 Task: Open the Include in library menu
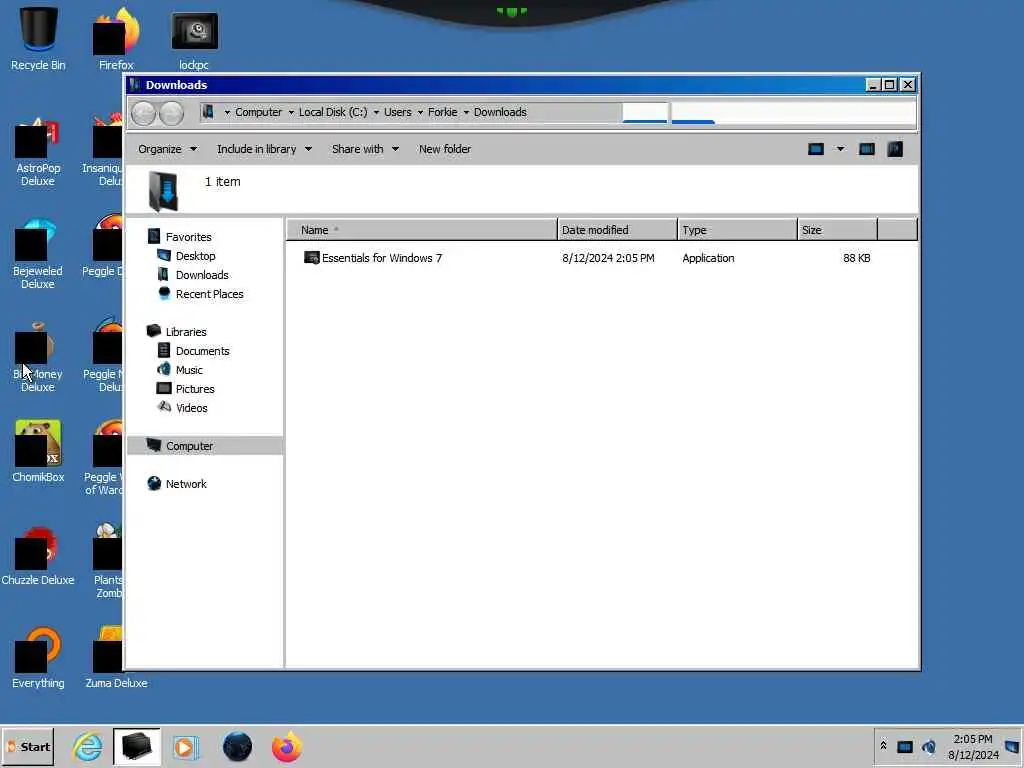pos(264,149)
